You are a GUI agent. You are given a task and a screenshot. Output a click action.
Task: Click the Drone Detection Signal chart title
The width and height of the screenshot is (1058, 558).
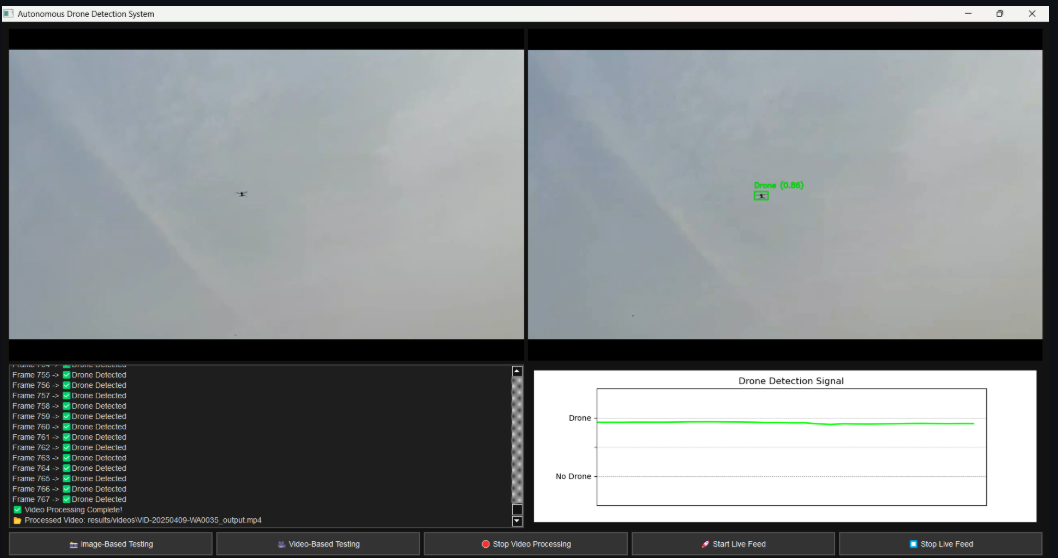(791, 381)
